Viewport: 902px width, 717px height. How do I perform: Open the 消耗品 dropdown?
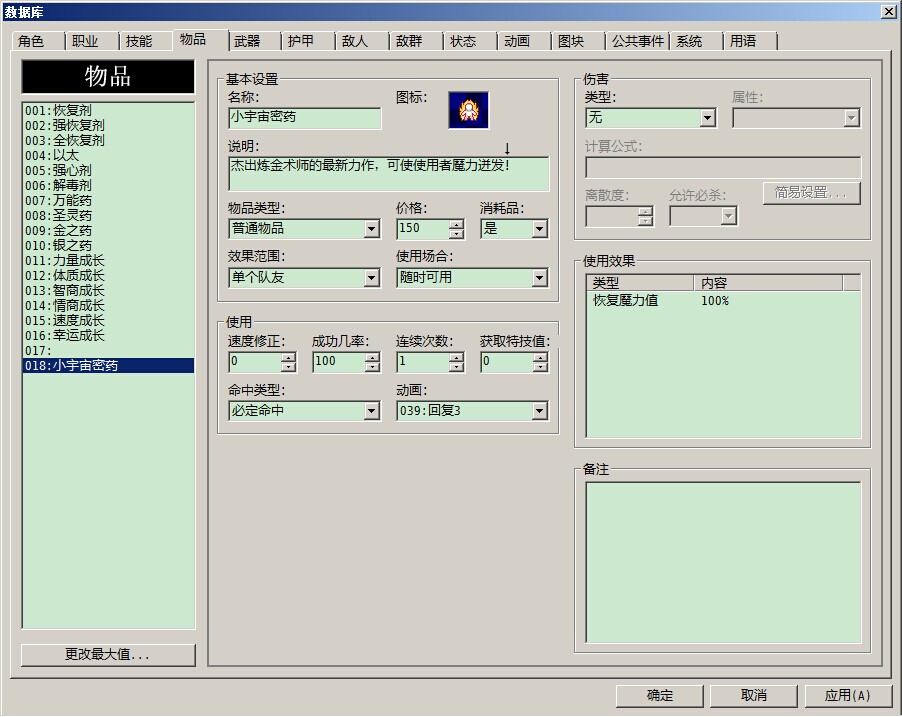pyautogui.click(x=539, y=229)
